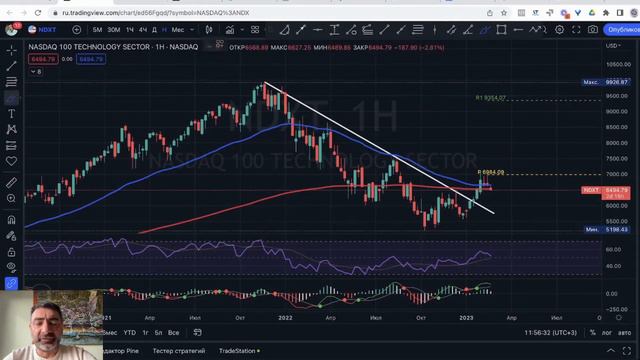Open the USD currency dropdown

click(x=613, y=46)
